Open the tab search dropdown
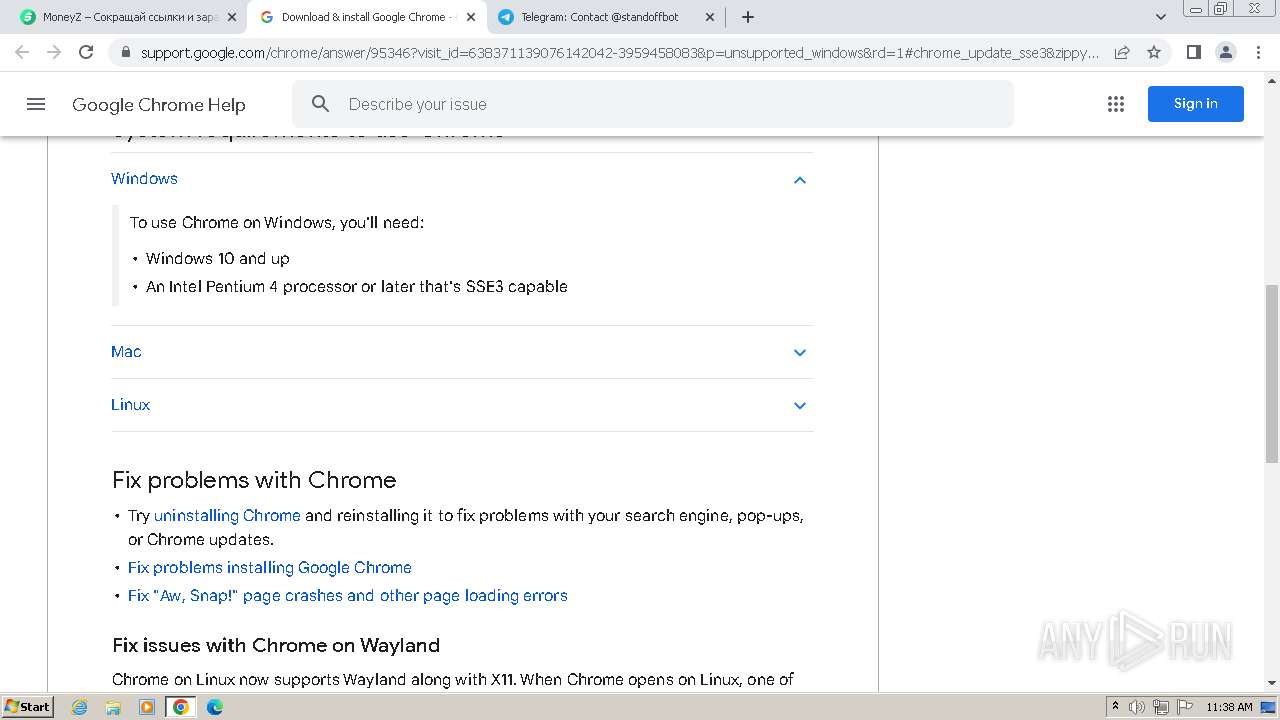This screenshot has height=720, width=1280. point(1161,17)
